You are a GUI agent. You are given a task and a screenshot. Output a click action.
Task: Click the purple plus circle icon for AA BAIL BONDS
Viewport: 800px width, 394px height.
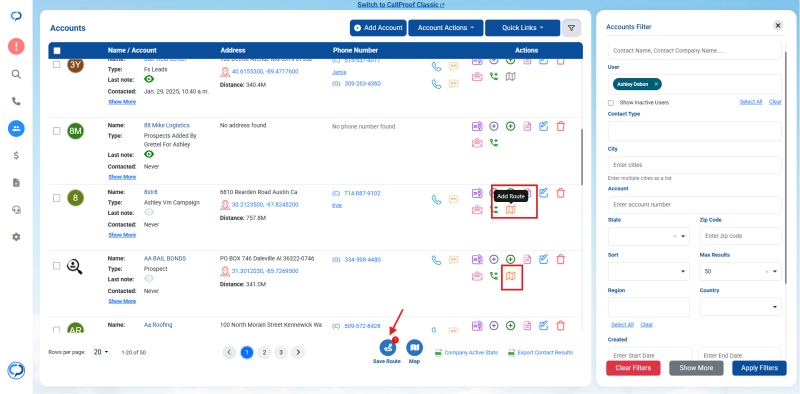pyautogui.click(x=494, y=259)
